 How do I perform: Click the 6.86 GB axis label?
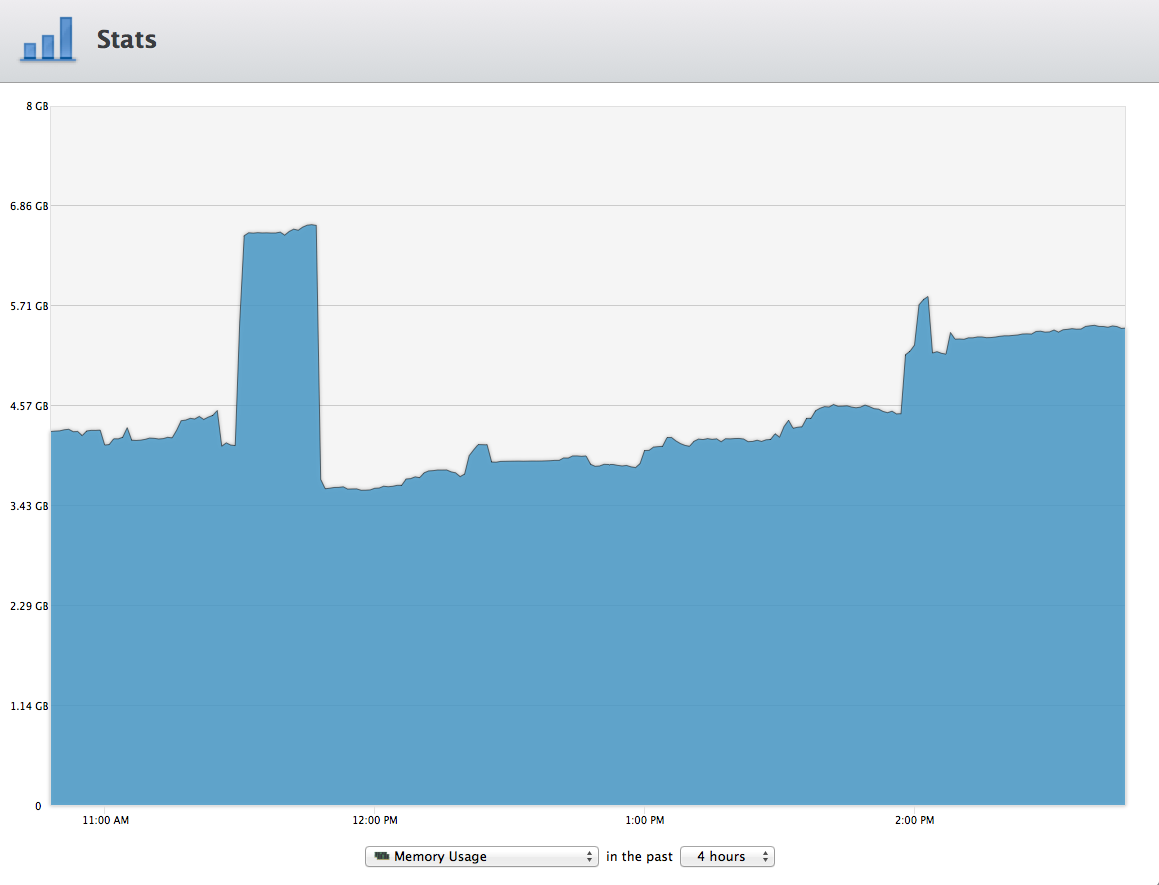30,206
